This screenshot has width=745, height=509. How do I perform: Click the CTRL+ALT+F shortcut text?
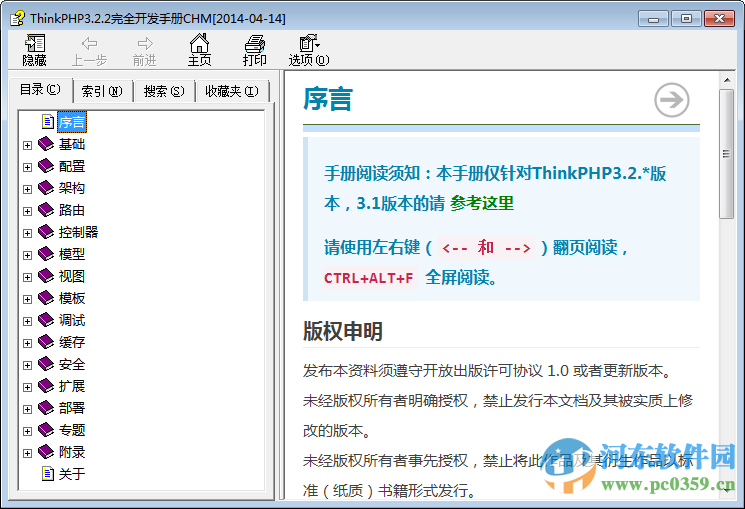[x=369, y=278]
